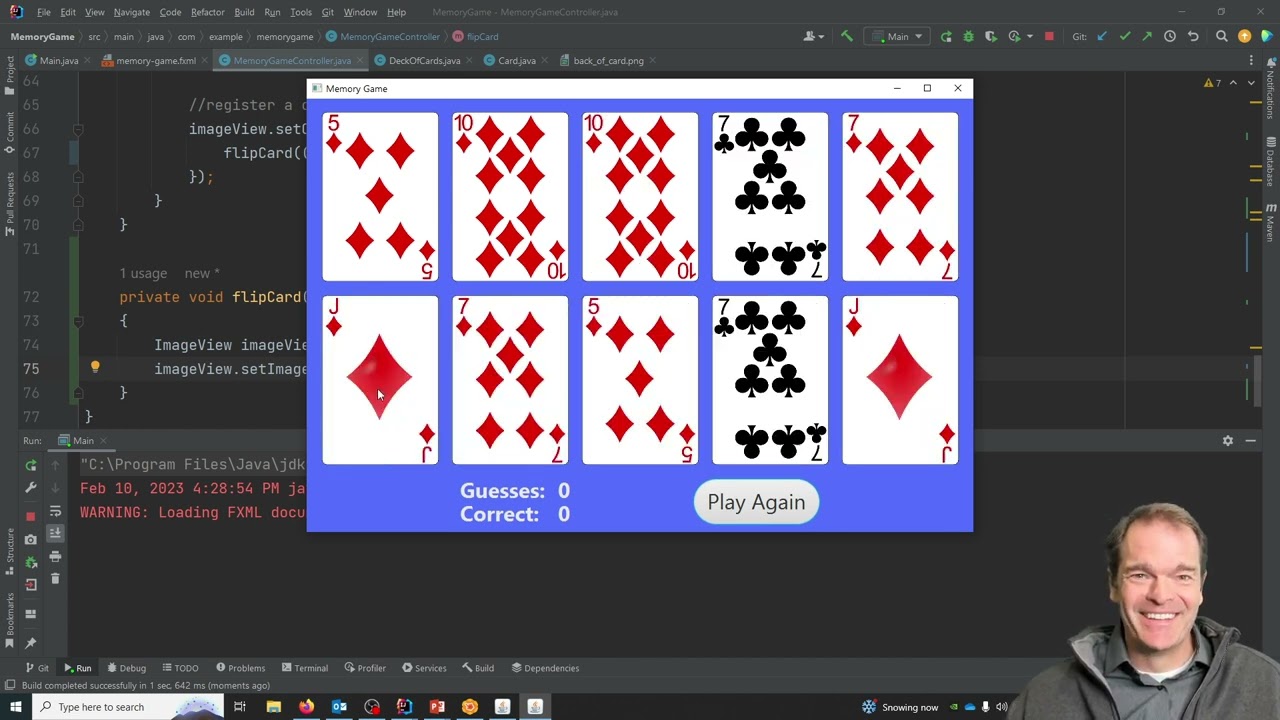
Task: Stop the running app with red square in top toolbar
Action: 1049,37
